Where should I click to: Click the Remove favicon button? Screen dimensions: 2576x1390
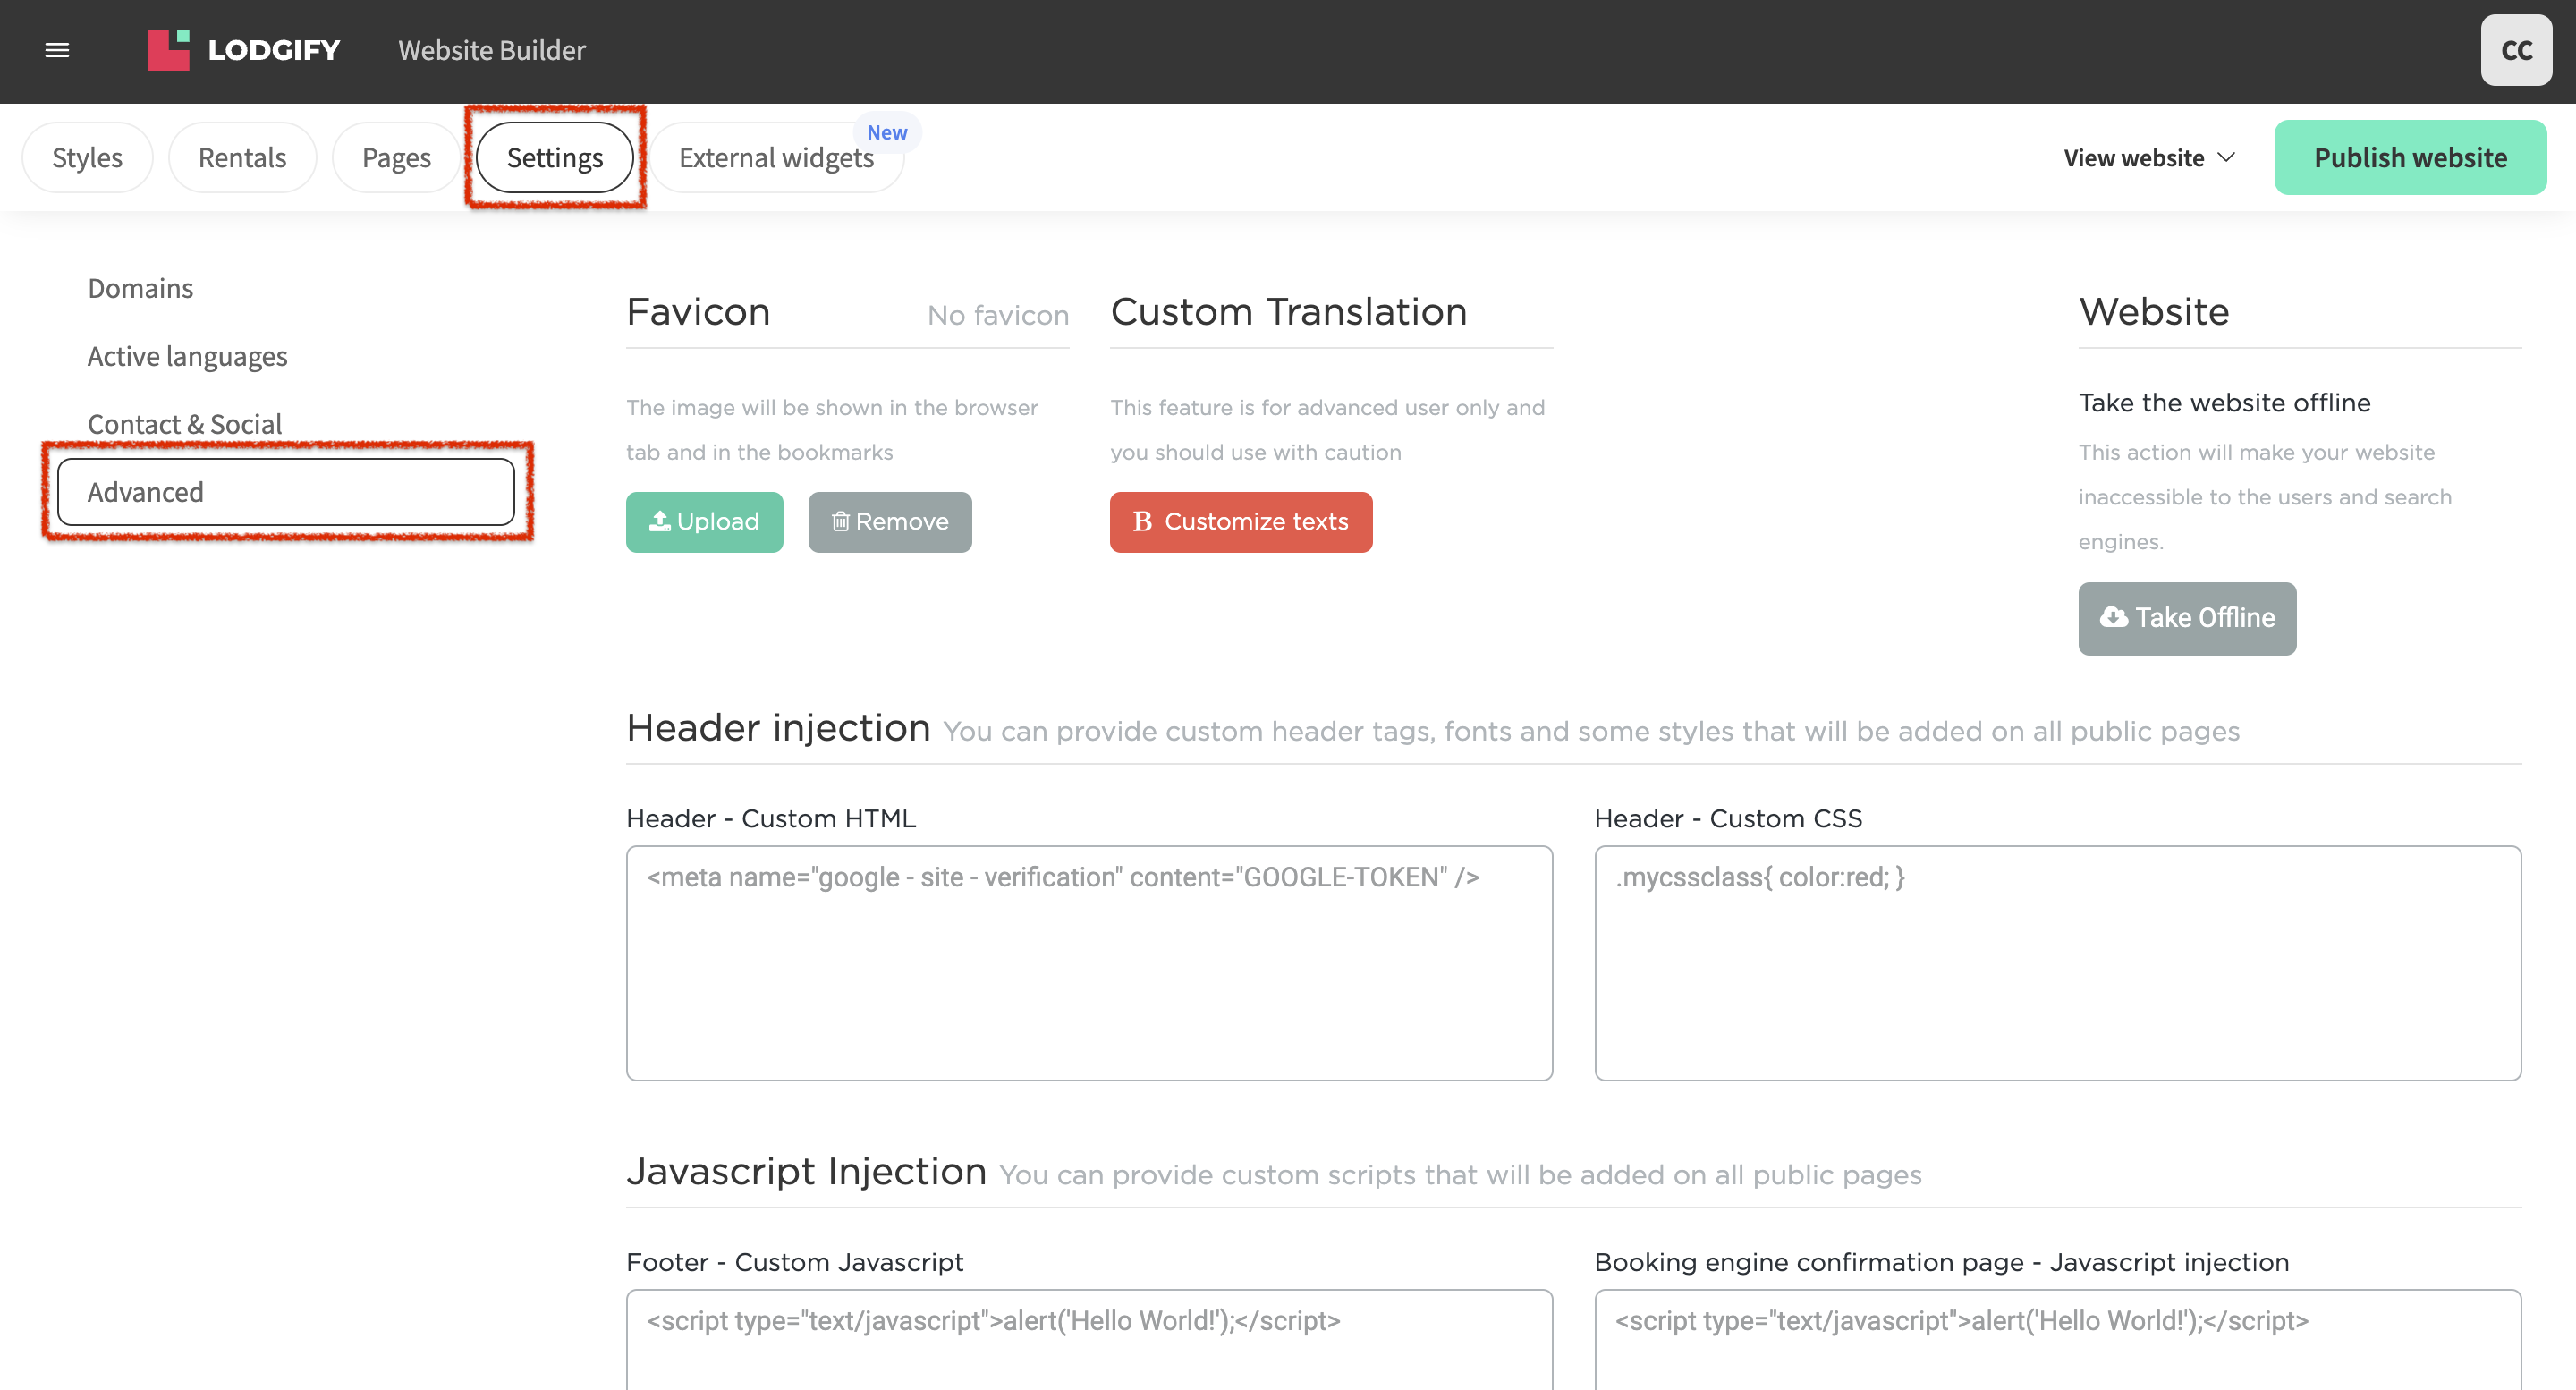(x=889, y=522)
